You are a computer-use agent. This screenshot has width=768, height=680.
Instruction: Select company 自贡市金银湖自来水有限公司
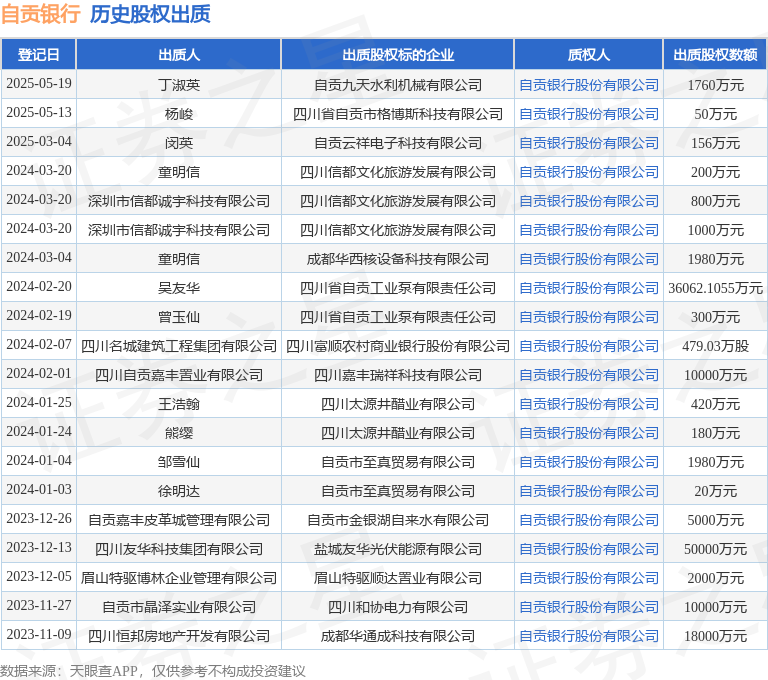pos(398,520)
